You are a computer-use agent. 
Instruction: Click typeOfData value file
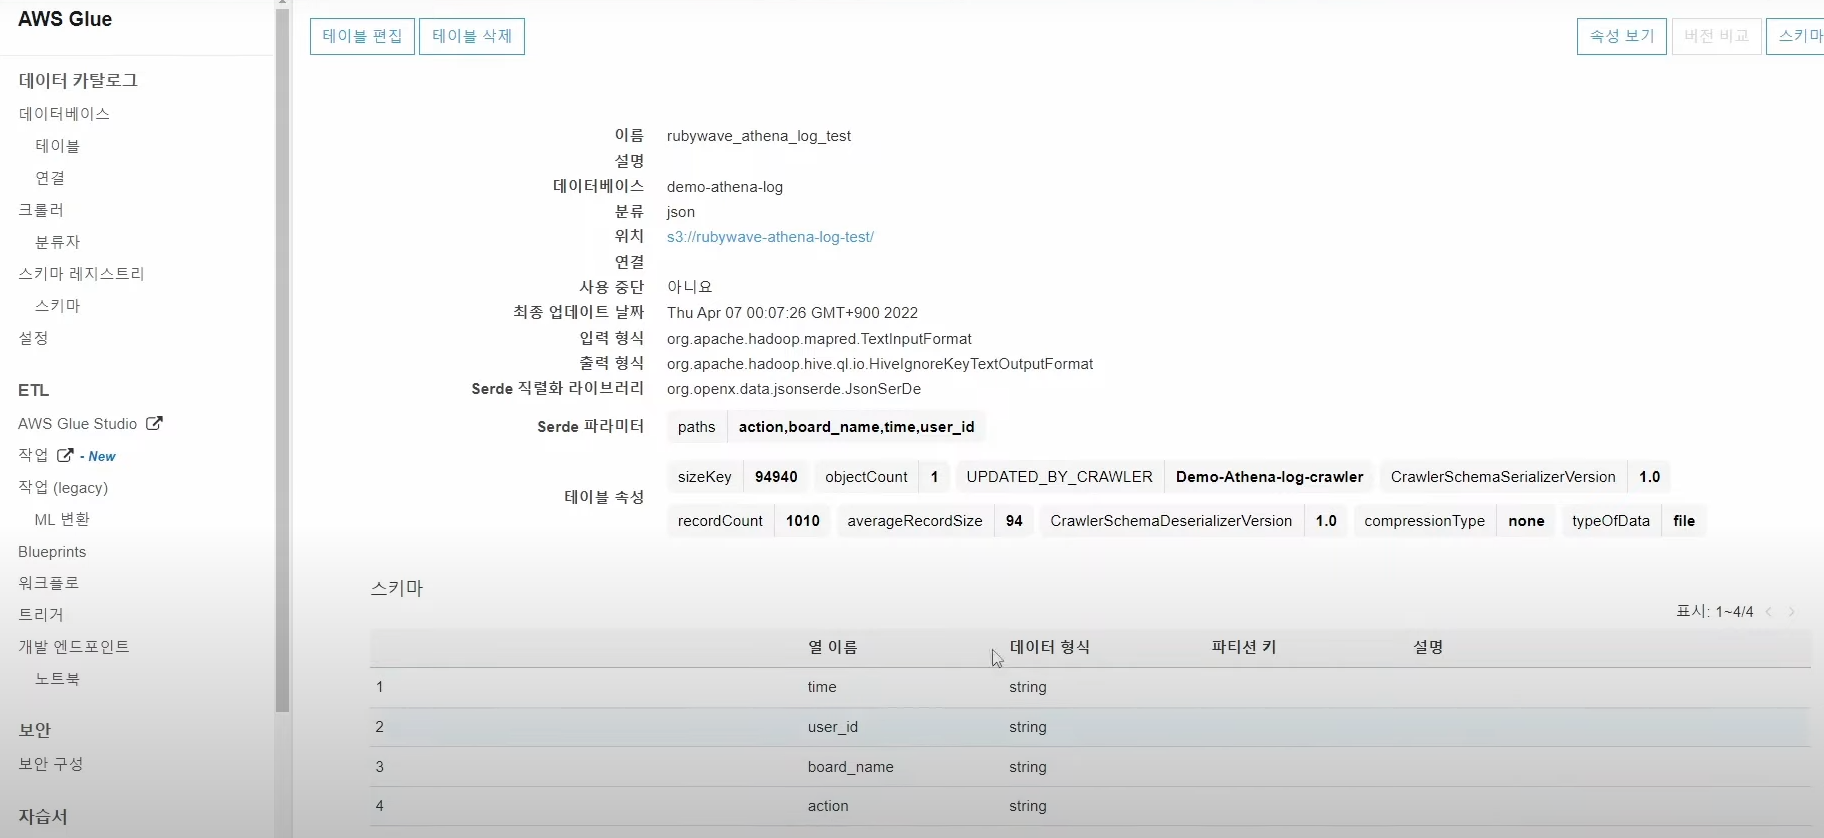coord(1684,521)
